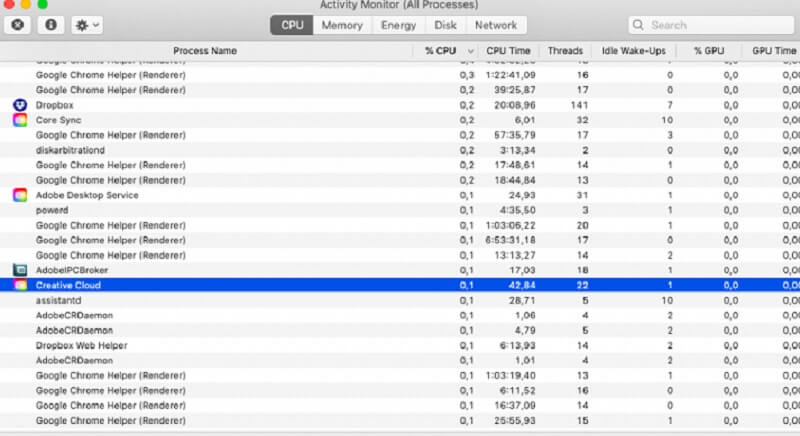Click CPU time 42,84 in Creative Cloud row
This screenshot has height=436, width=800.
522,285
